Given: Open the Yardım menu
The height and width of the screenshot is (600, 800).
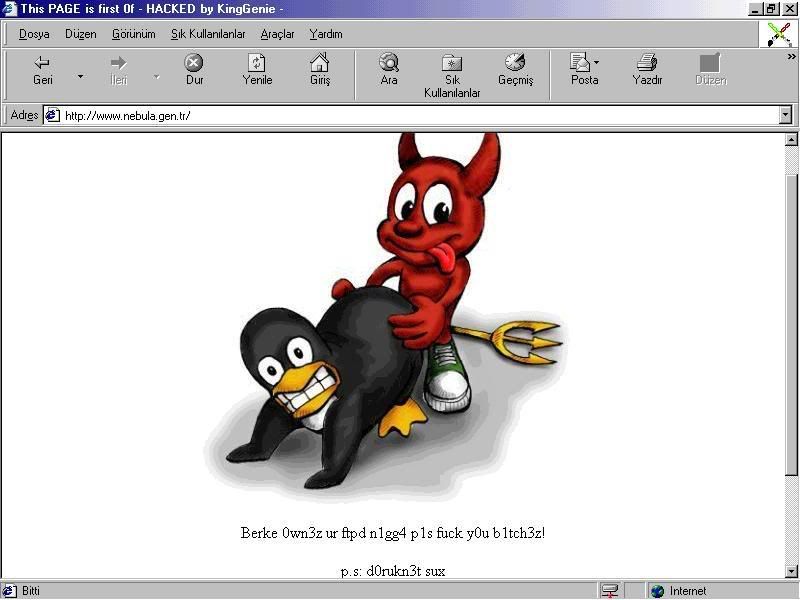Looking at the screenshot, I should (x=326, y=34).
